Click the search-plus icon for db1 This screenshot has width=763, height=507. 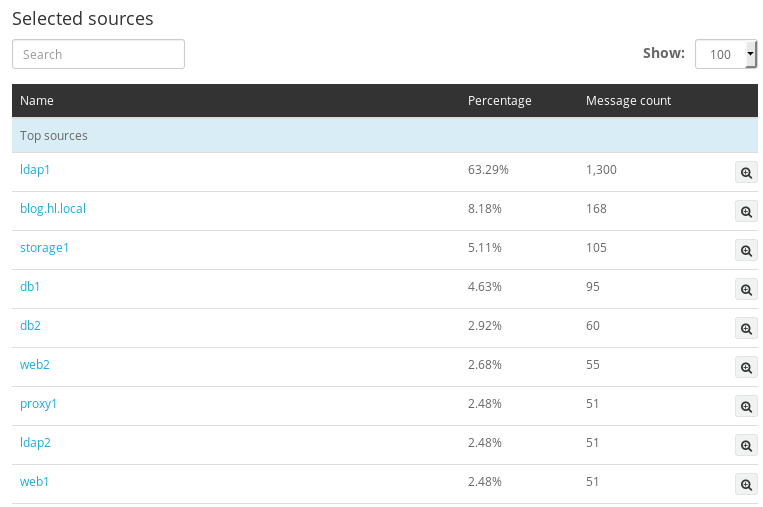(746, 290)
